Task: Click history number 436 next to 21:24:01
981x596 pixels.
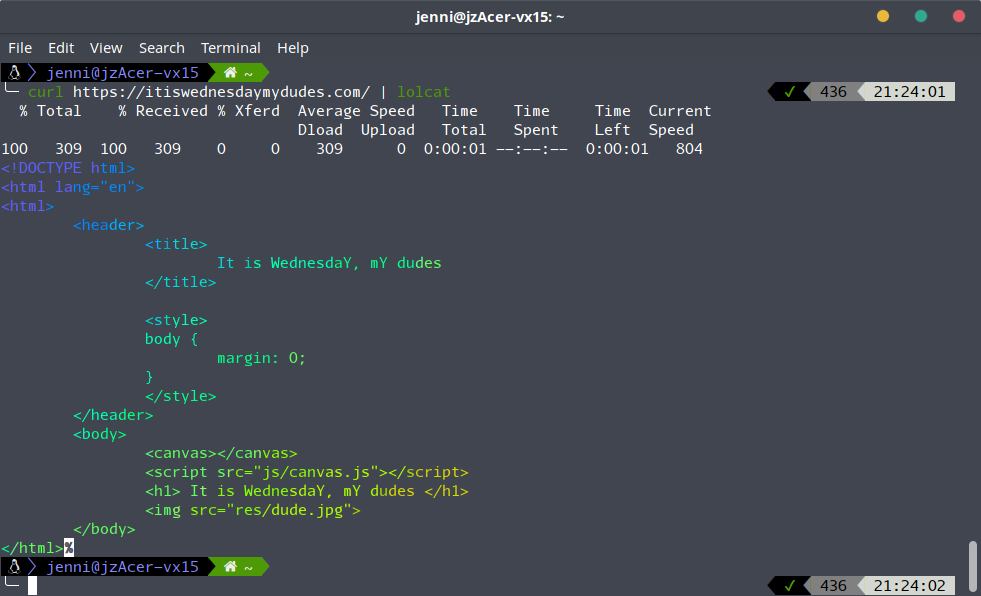Action: point(833,92)
